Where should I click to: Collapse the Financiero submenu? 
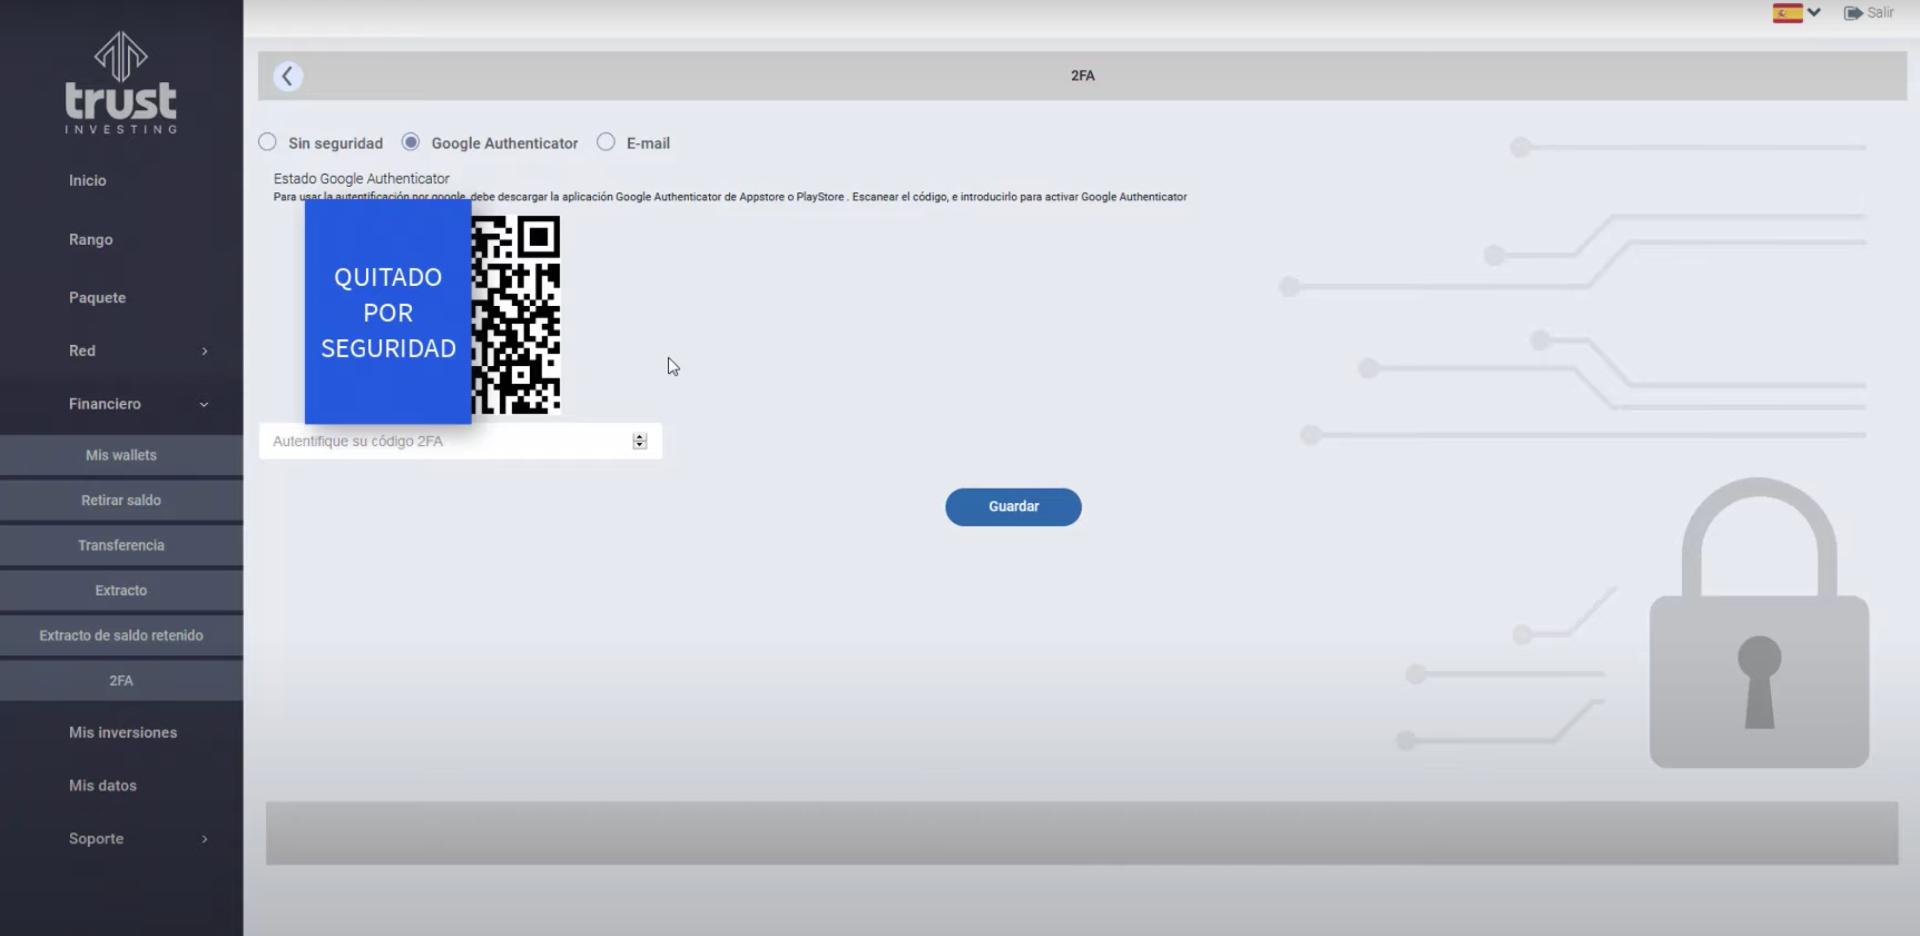pyautogui.click(x=204, y=404)
